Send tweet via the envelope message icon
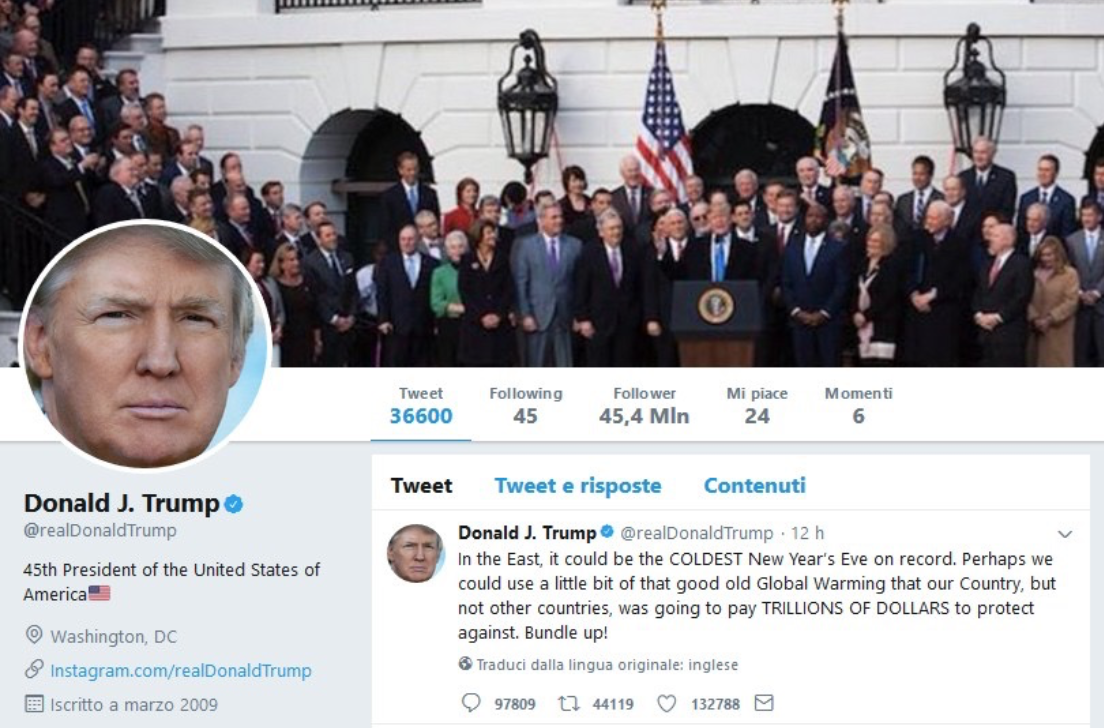This screenshot has width=1104, height=728. pos(764,703)
